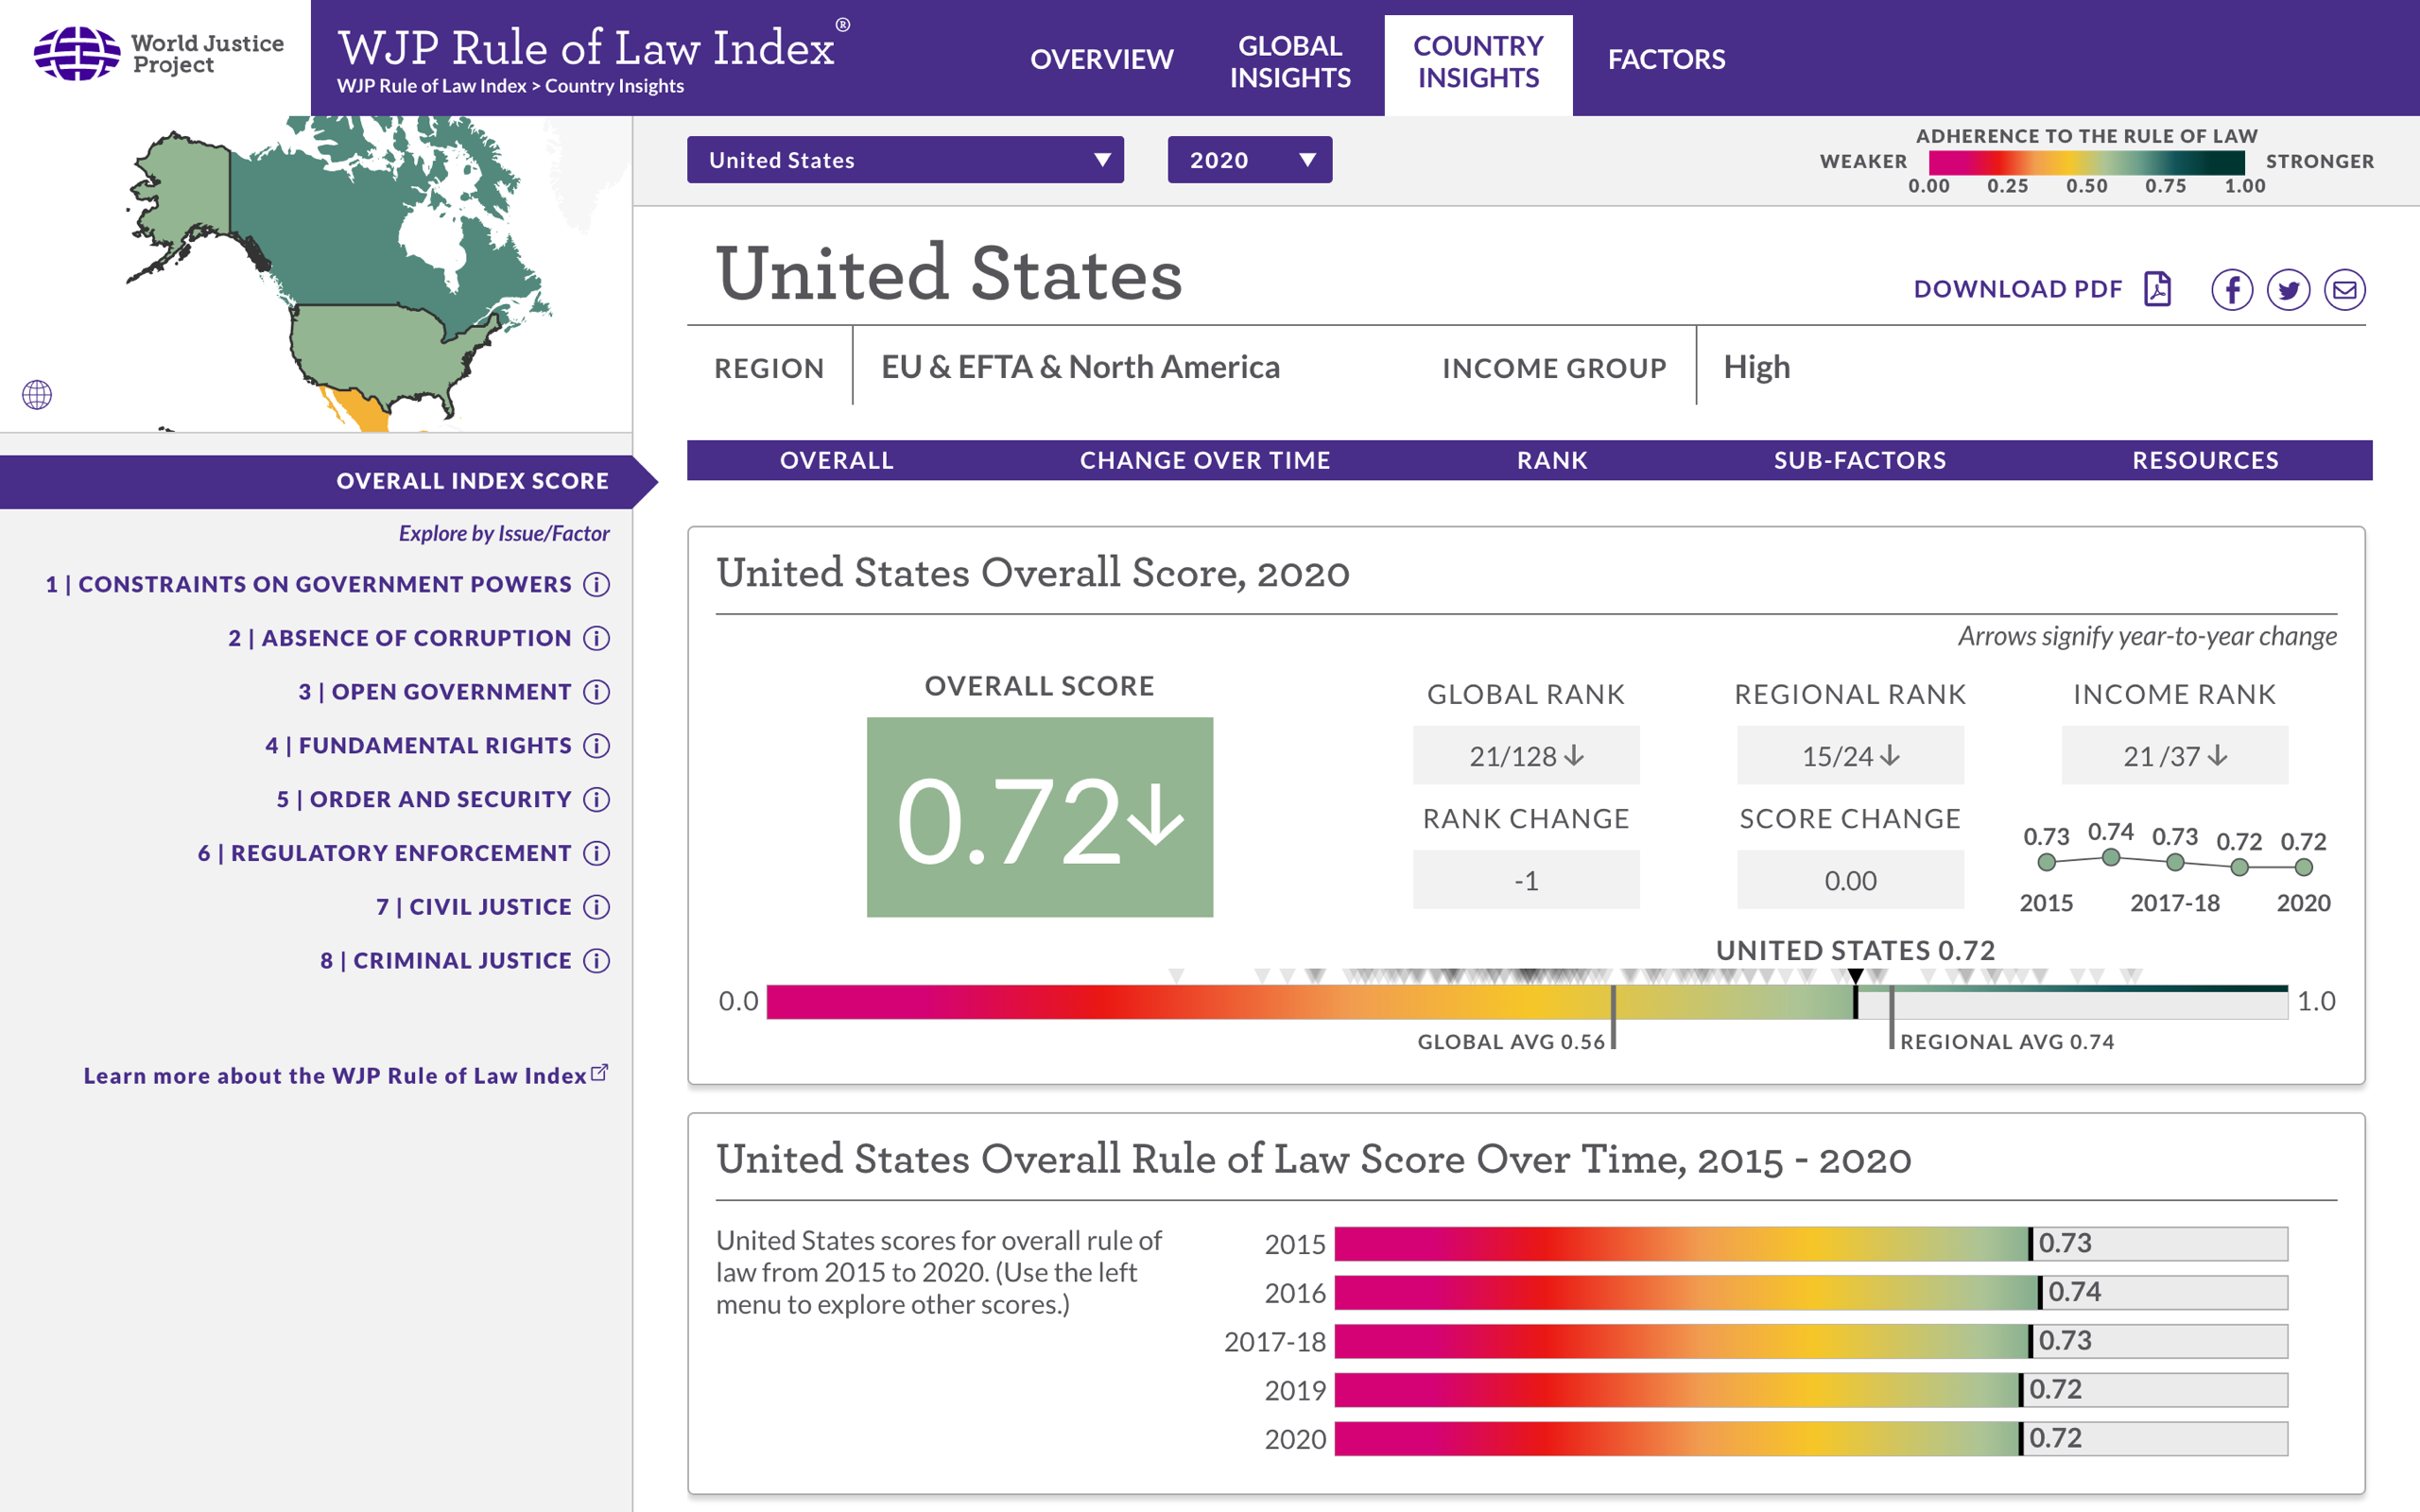Open the Sub-Factors section tab
The image size is (2420, 1512).
1858,460
